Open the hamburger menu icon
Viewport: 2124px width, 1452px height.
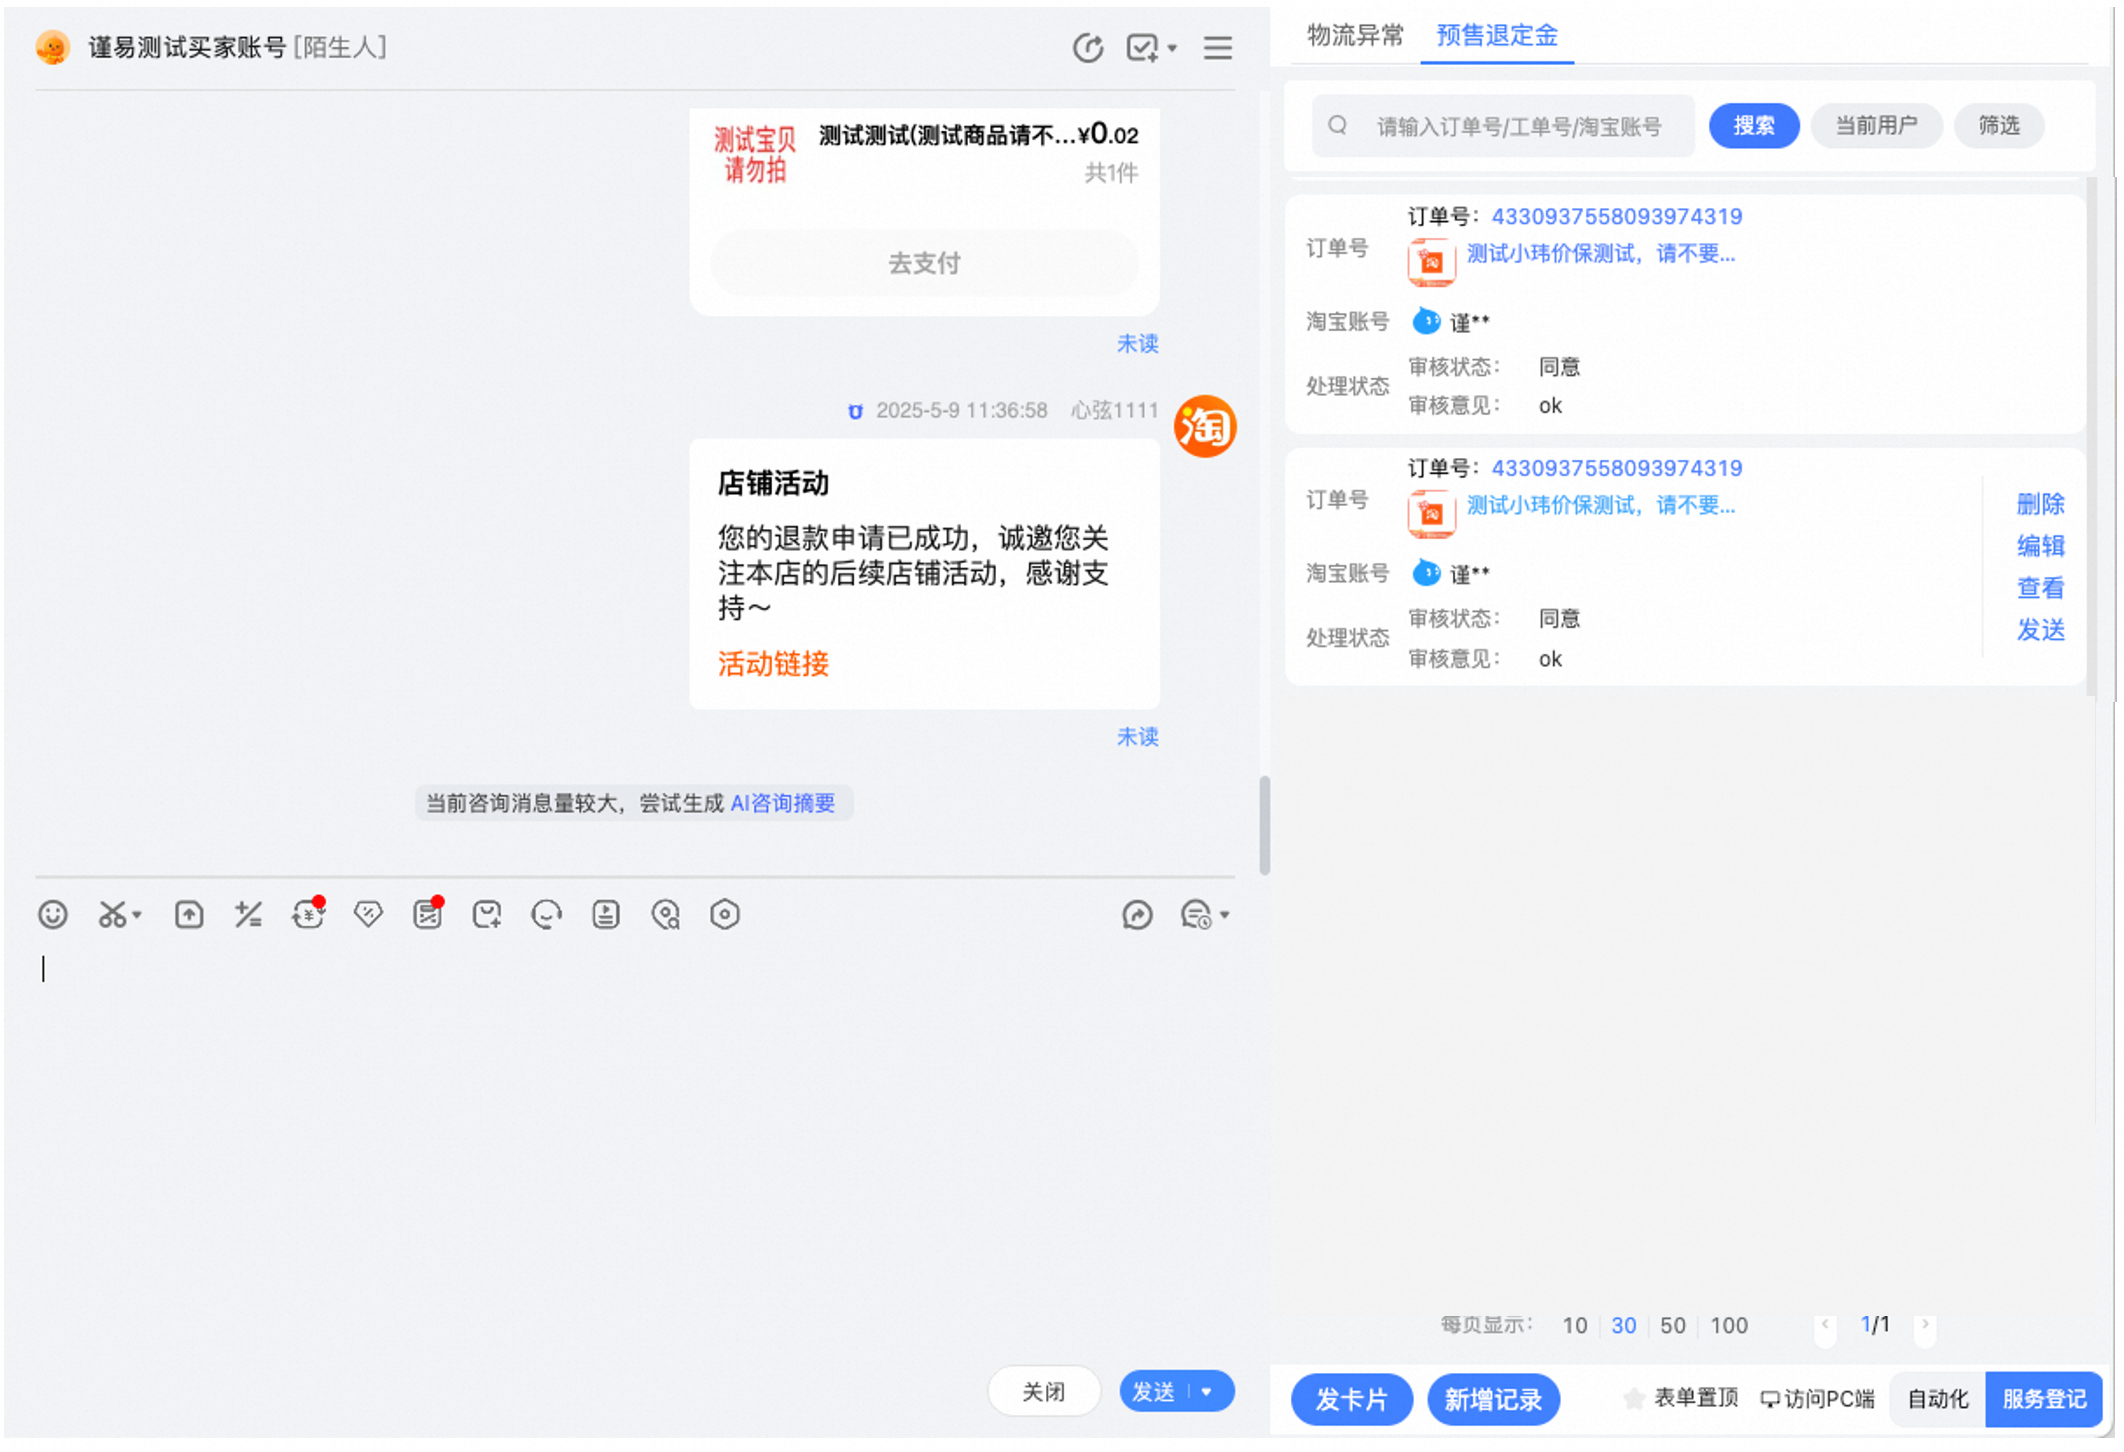(x=1217, y=47)
